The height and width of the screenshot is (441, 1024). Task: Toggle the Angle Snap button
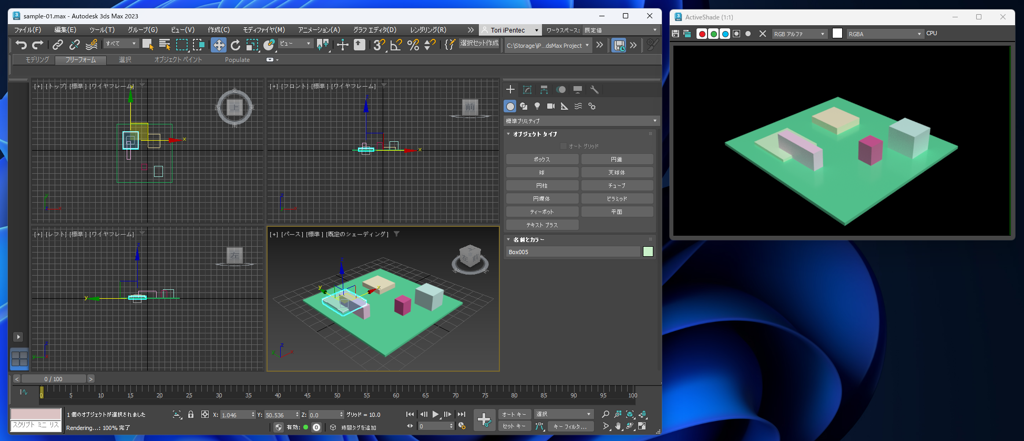(396, 44)
